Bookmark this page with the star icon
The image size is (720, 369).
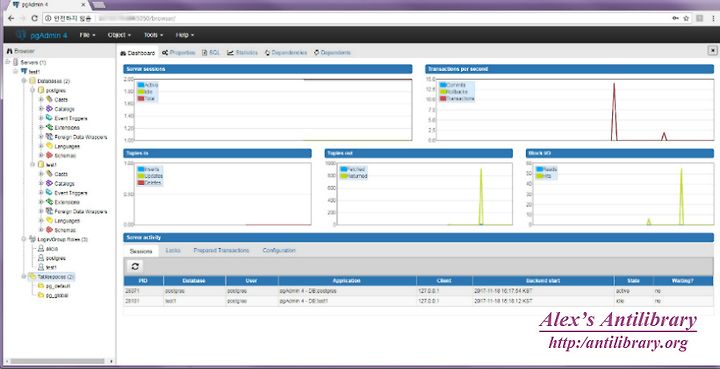pyautogui.click(x=686, y=18)
